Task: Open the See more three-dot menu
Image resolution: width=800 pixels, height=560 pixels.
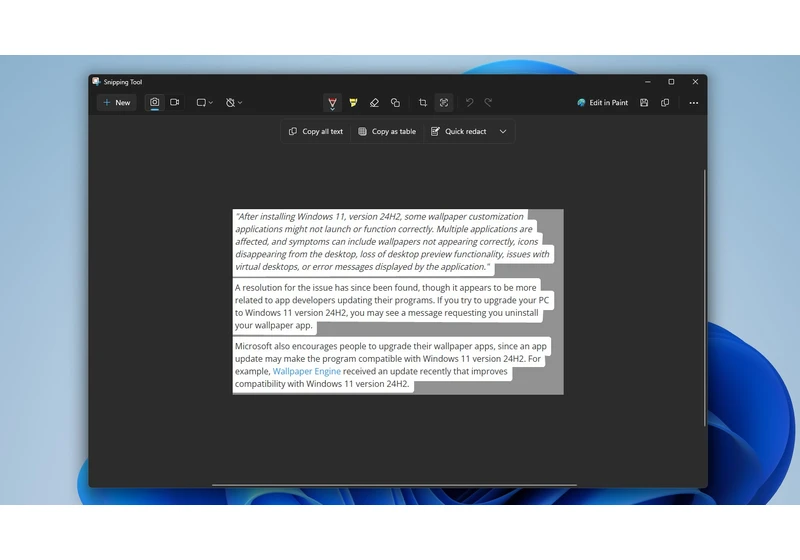Action: point(693,103)
